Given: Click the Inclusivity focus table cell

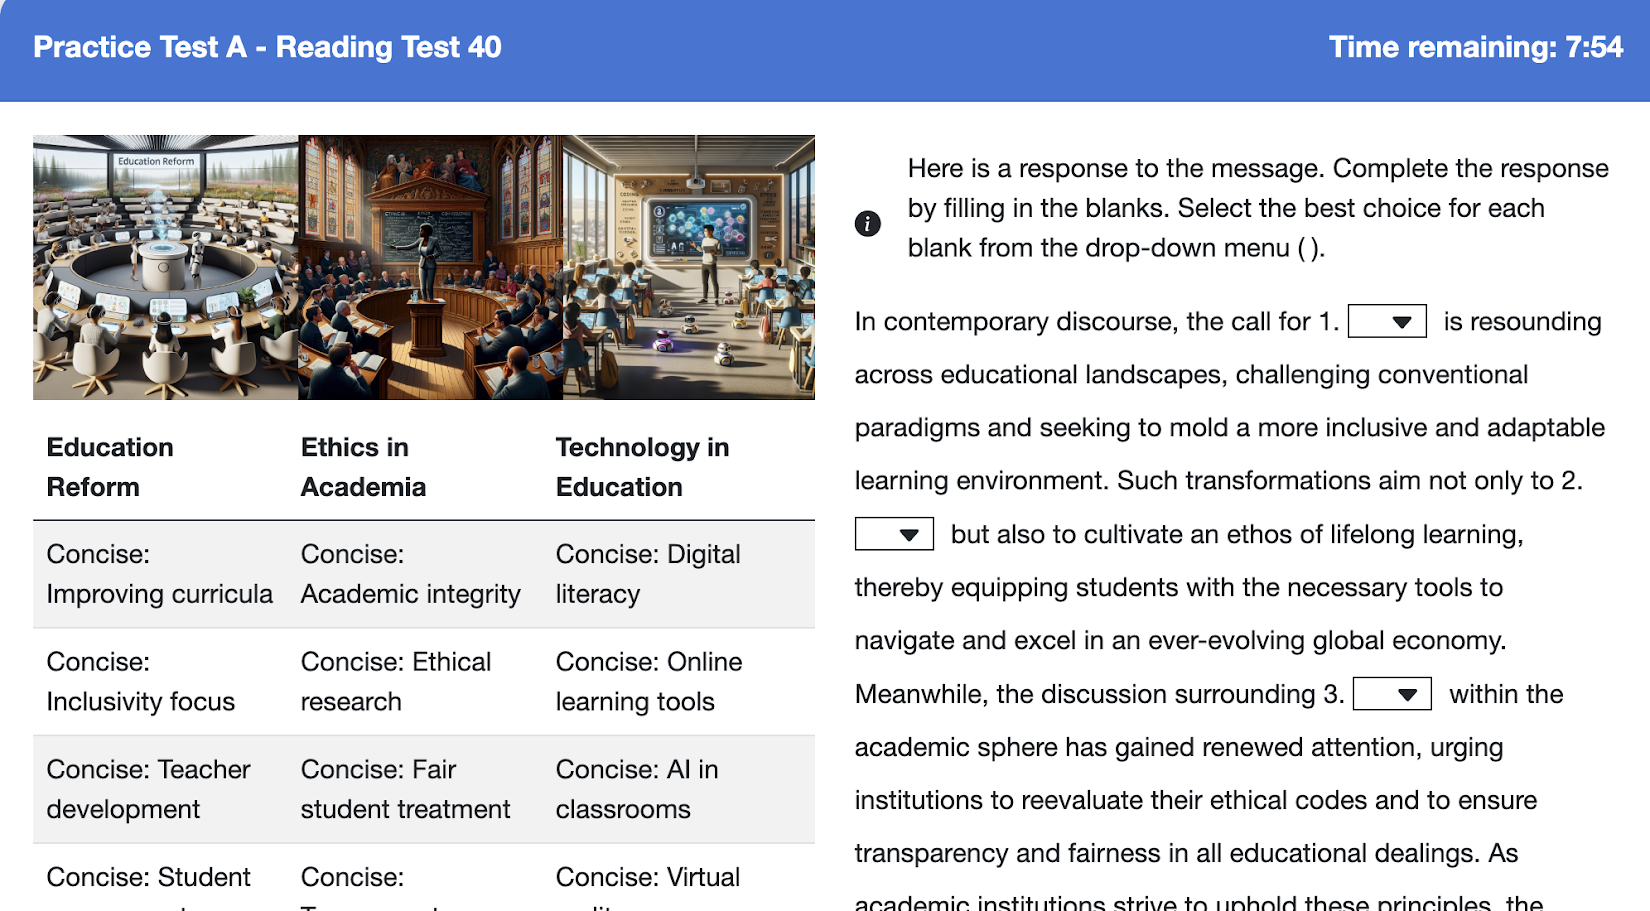Looking at the screenshot, I should click(160, 682).
